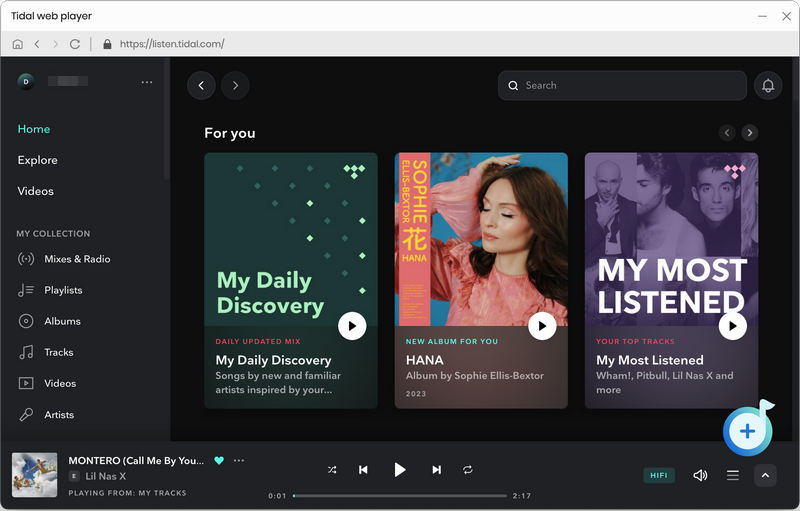Click the Artists microphone icon
Screen dimensions: 800x511
pos(26,415)
